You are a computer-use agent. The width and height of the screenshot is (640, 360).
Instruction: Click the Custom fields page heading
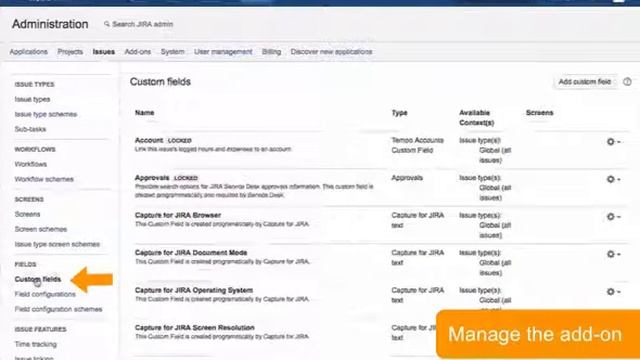point(160,82)
